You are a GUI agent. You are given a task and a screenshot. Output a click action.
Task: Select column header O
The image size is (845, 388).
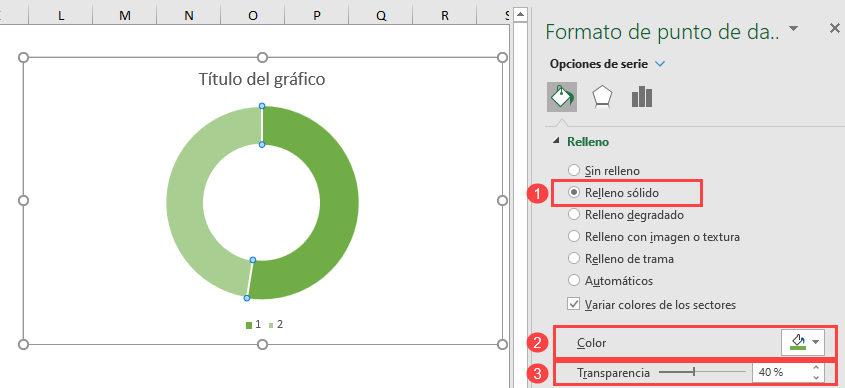pyautogui.click(x=253, y=16)
